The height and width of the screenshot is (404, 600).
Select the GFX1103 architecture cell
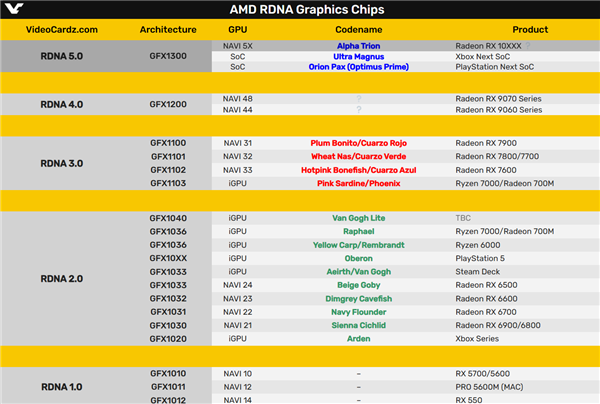pyautogui.click(x=168, y=183)
